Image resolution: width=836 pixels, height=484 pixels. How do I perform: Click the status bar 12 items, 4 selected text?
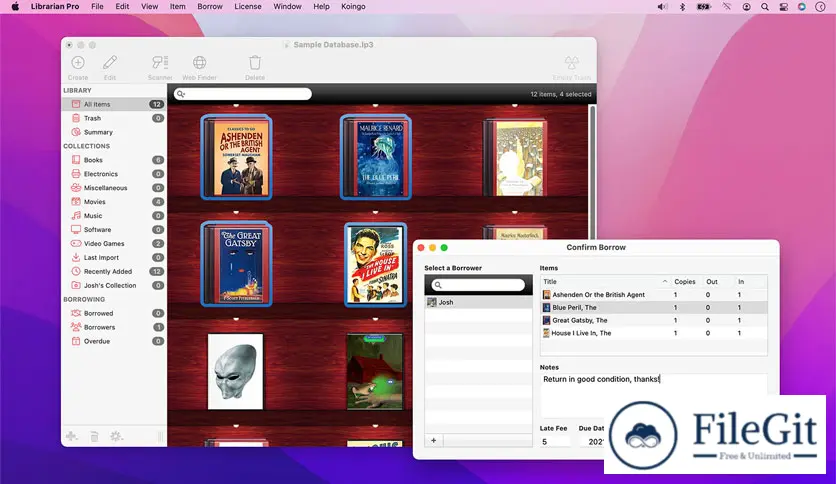point(561,94)
